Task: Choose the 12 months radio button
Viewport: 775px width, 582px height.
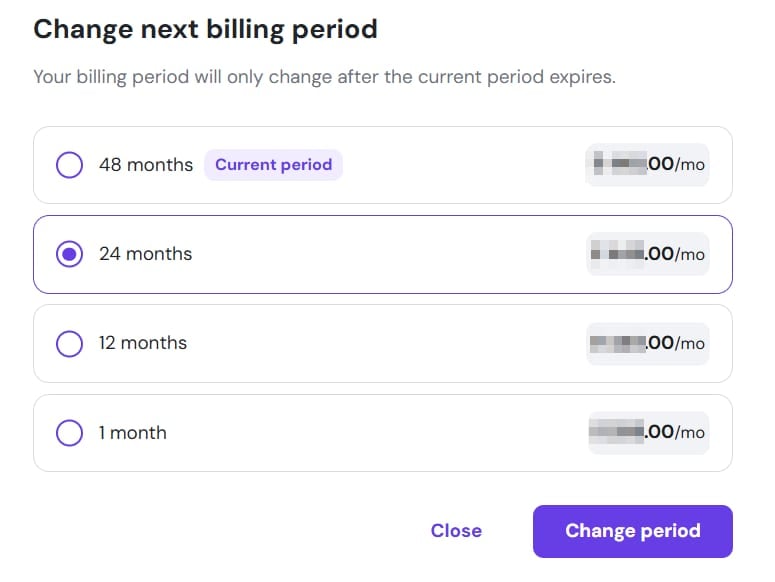Action: click(x=69, y=344)
